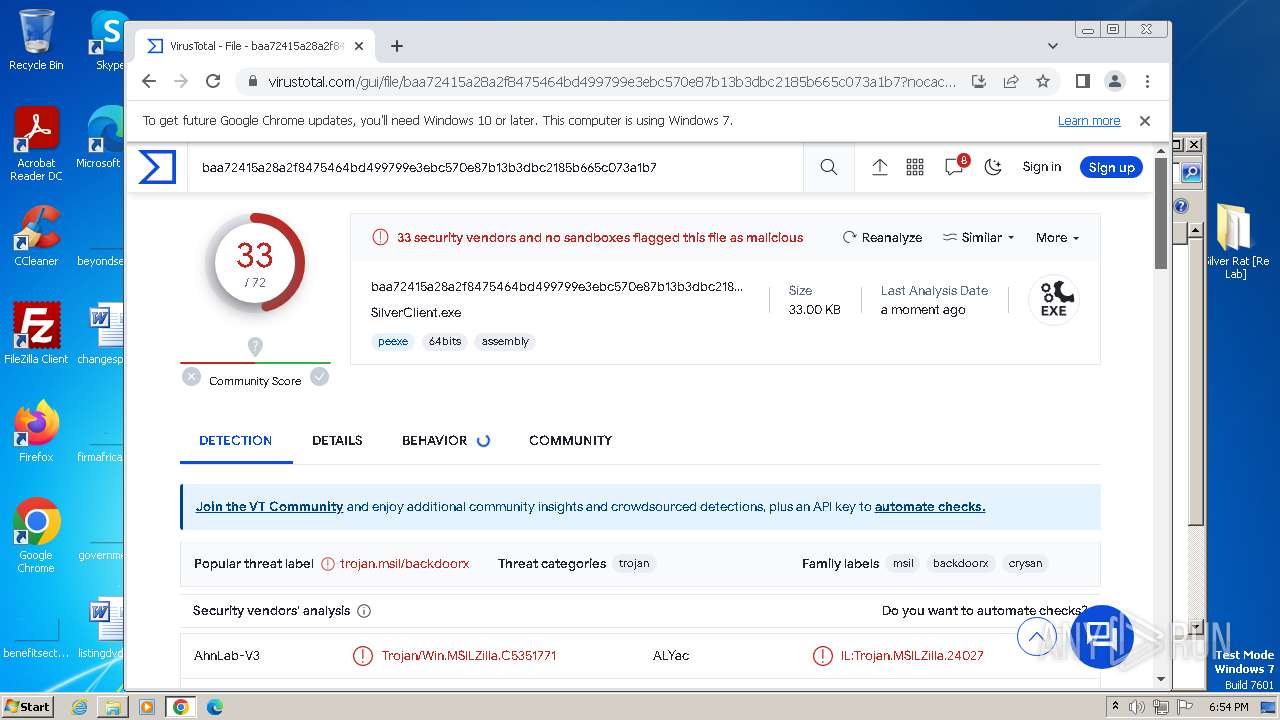
Task: Toggle dark mode moon icon
Action: (x=993, y=167)
